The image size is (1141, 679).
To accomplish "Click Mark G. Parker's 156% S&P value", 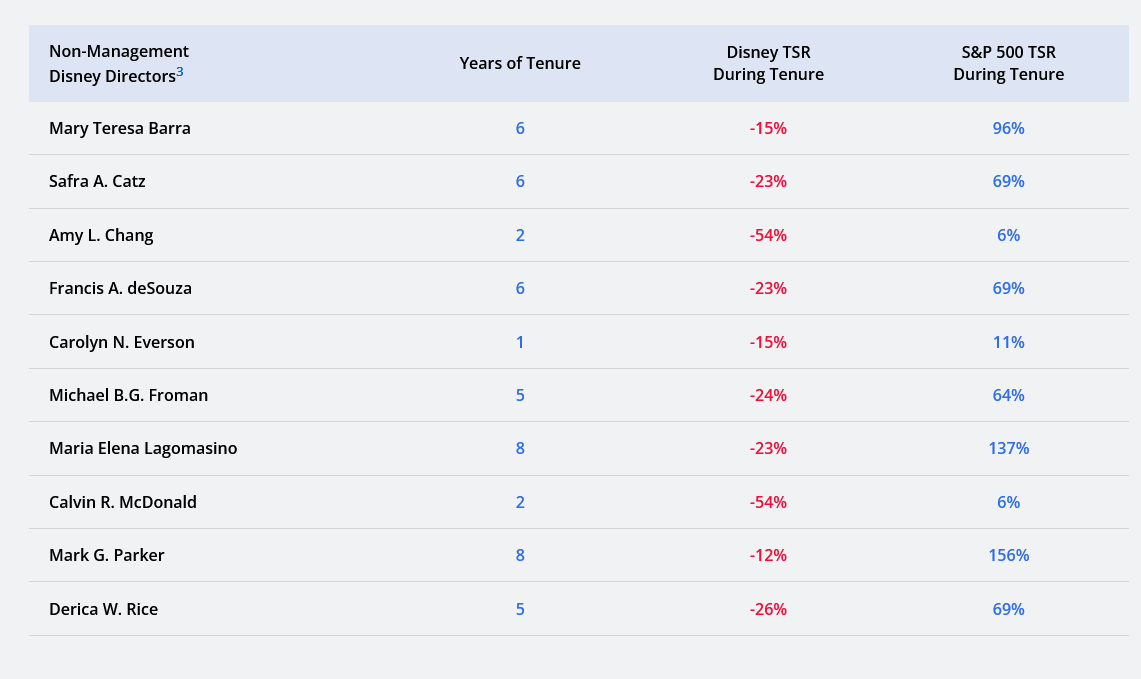I will click(1008, 555).
